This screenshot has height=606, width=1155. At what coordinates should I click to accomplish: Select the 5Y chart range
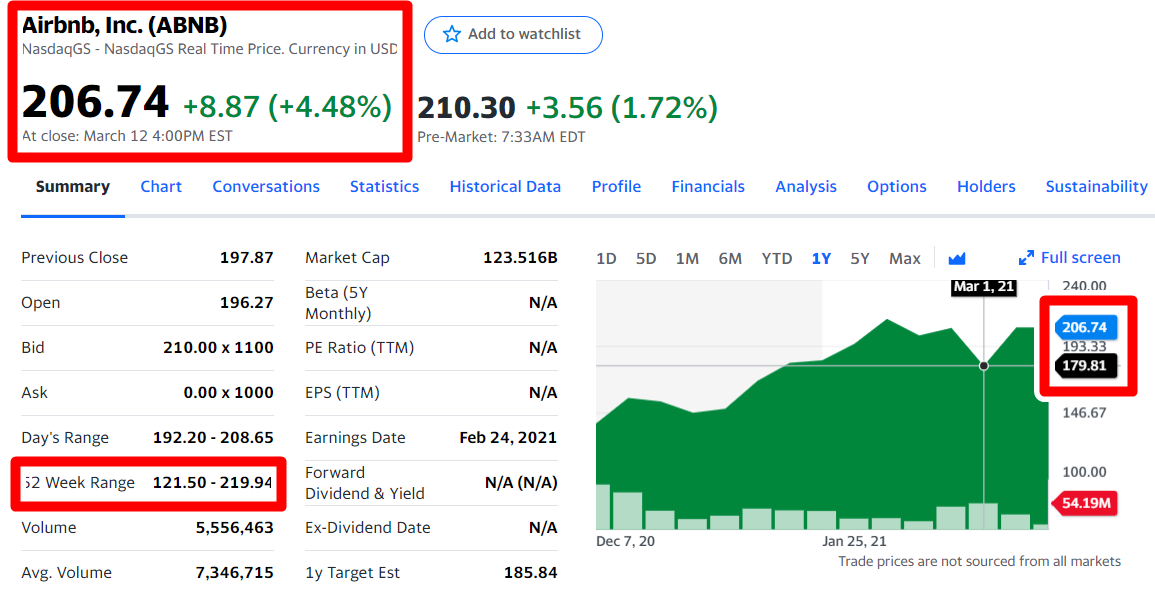click(x=860, y=258)
